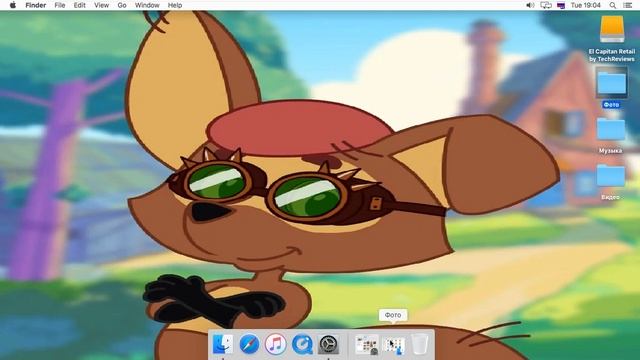This screenshot has width=640, height=360.
Task: Open the left folder stack in Dock
Action: click(367, 345)
